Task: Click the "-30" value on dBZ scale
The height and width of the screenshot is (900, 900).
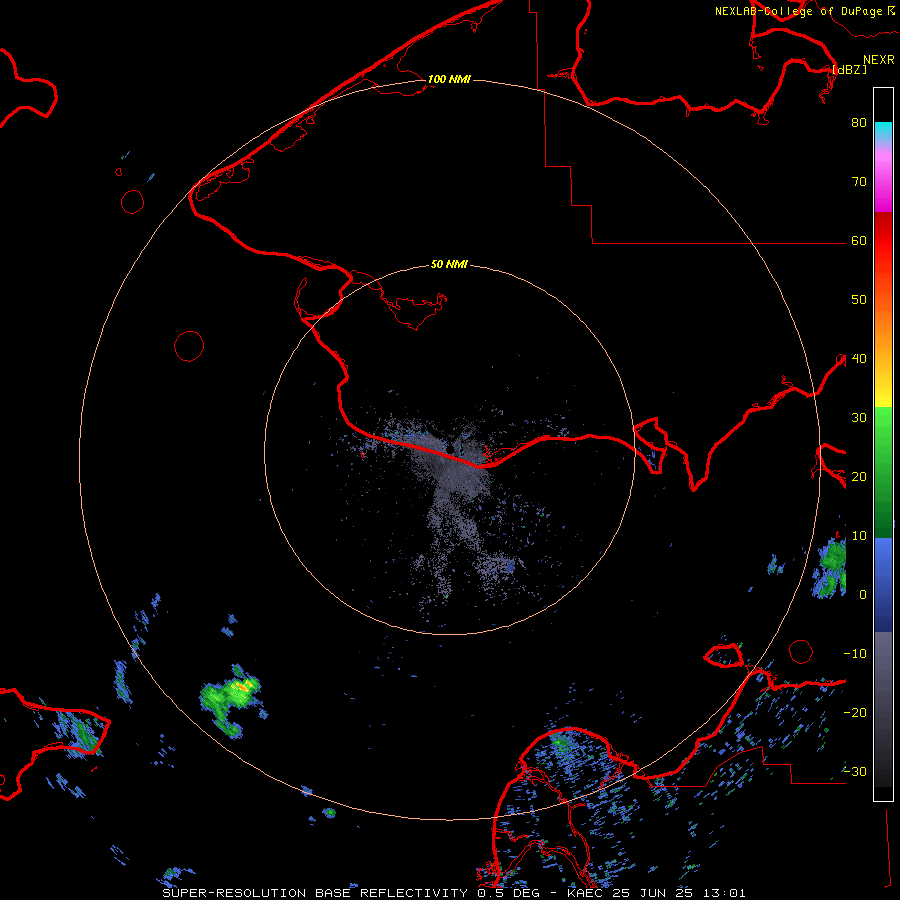Action: [x=855, y=771]
